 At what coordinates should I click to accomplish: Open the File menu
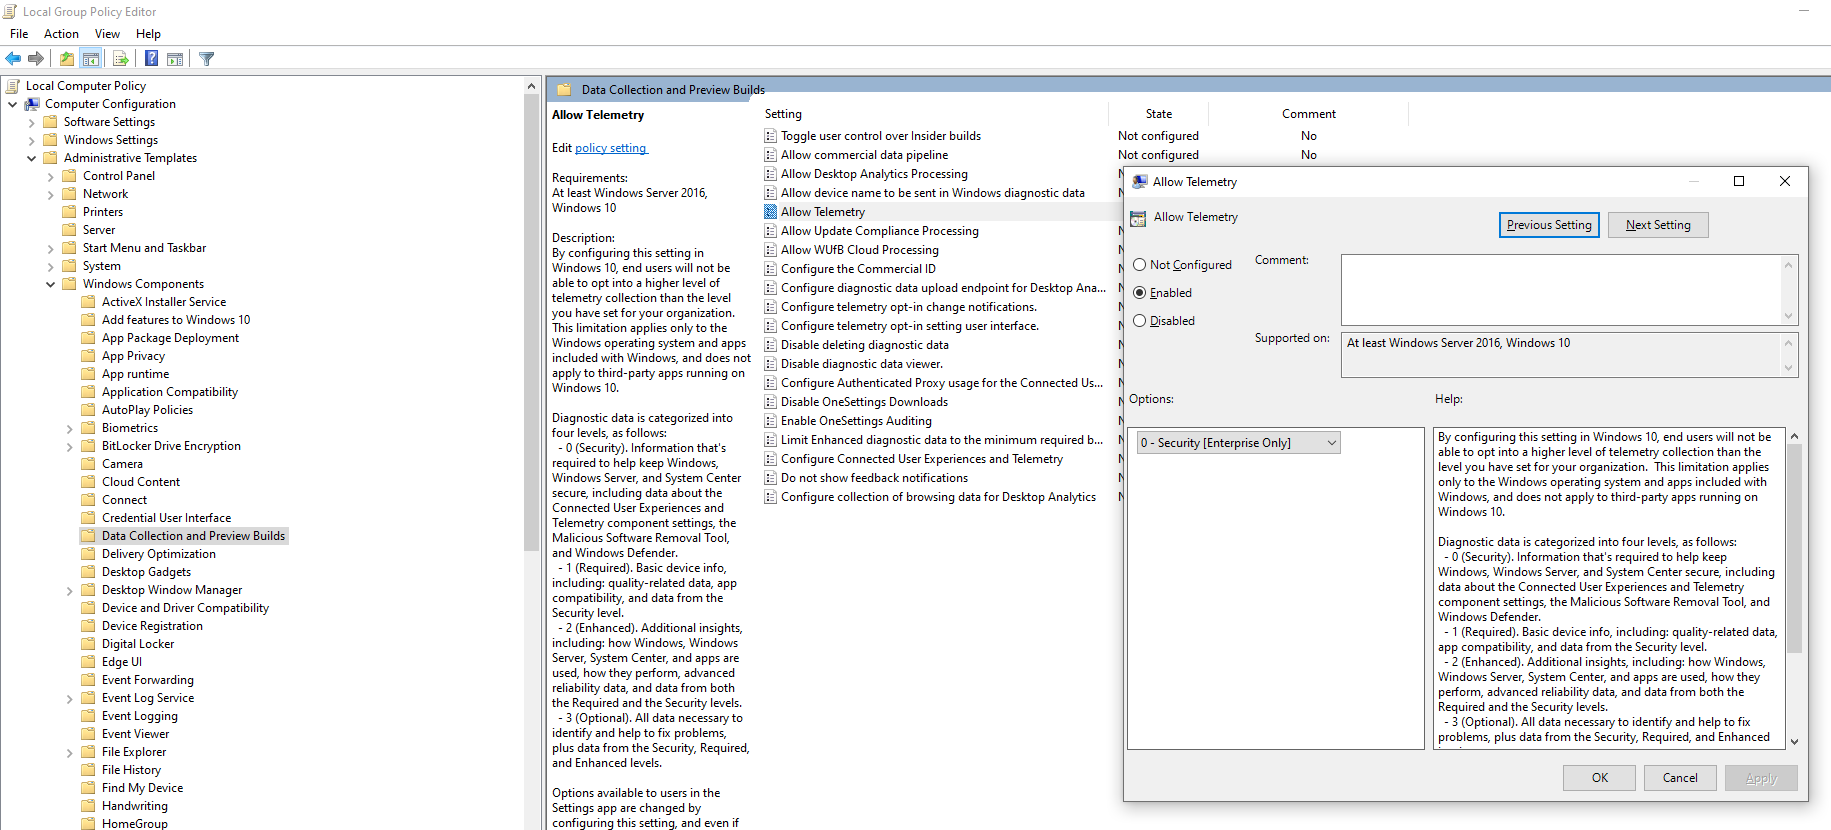coord(19,34)
